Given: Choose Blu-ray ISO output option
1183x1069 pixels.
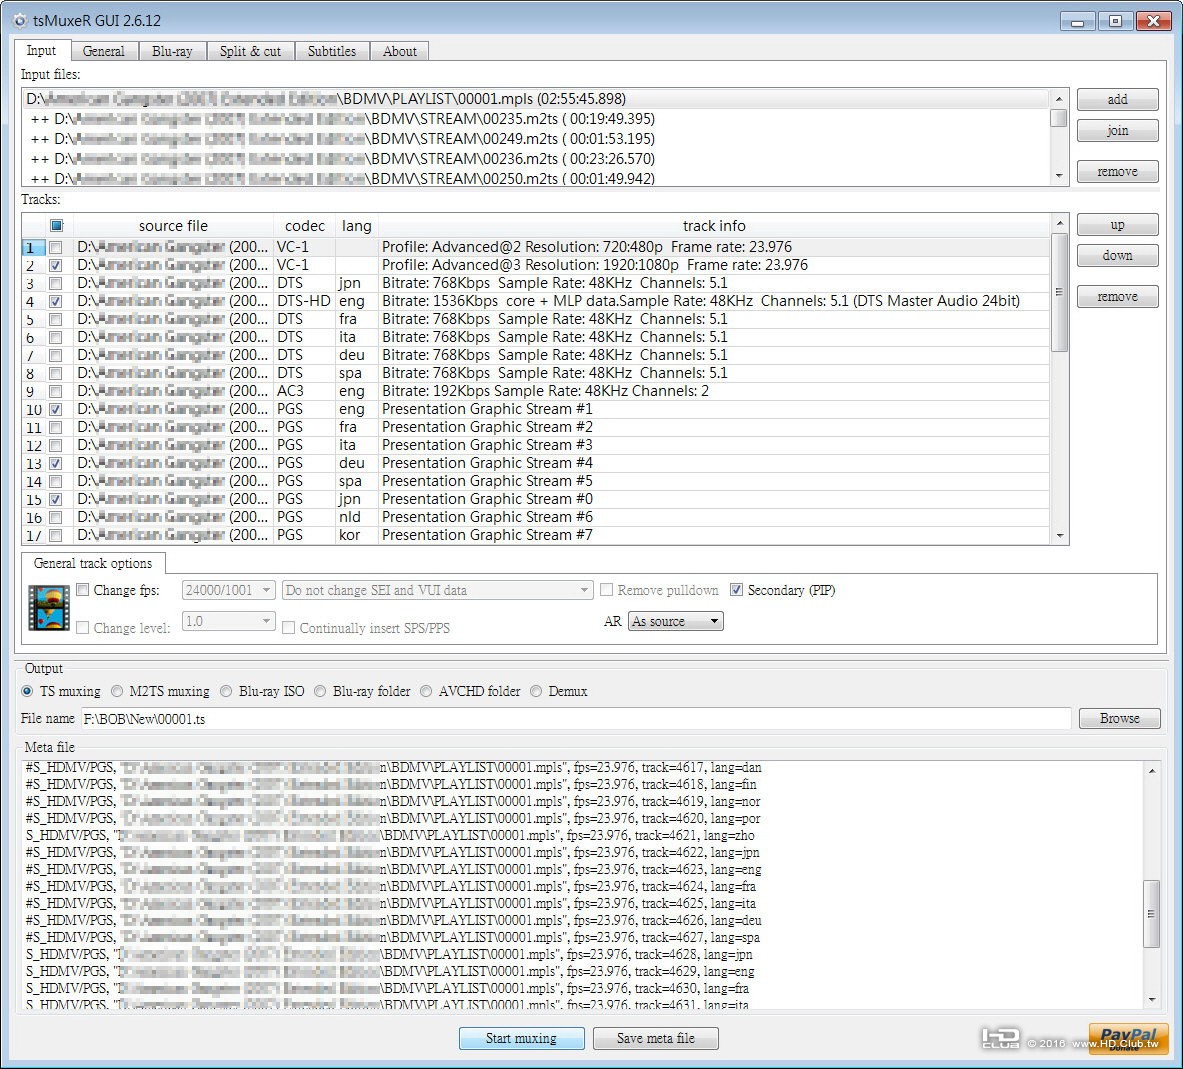Looking at the screenshot, I should tap(226, 691).
